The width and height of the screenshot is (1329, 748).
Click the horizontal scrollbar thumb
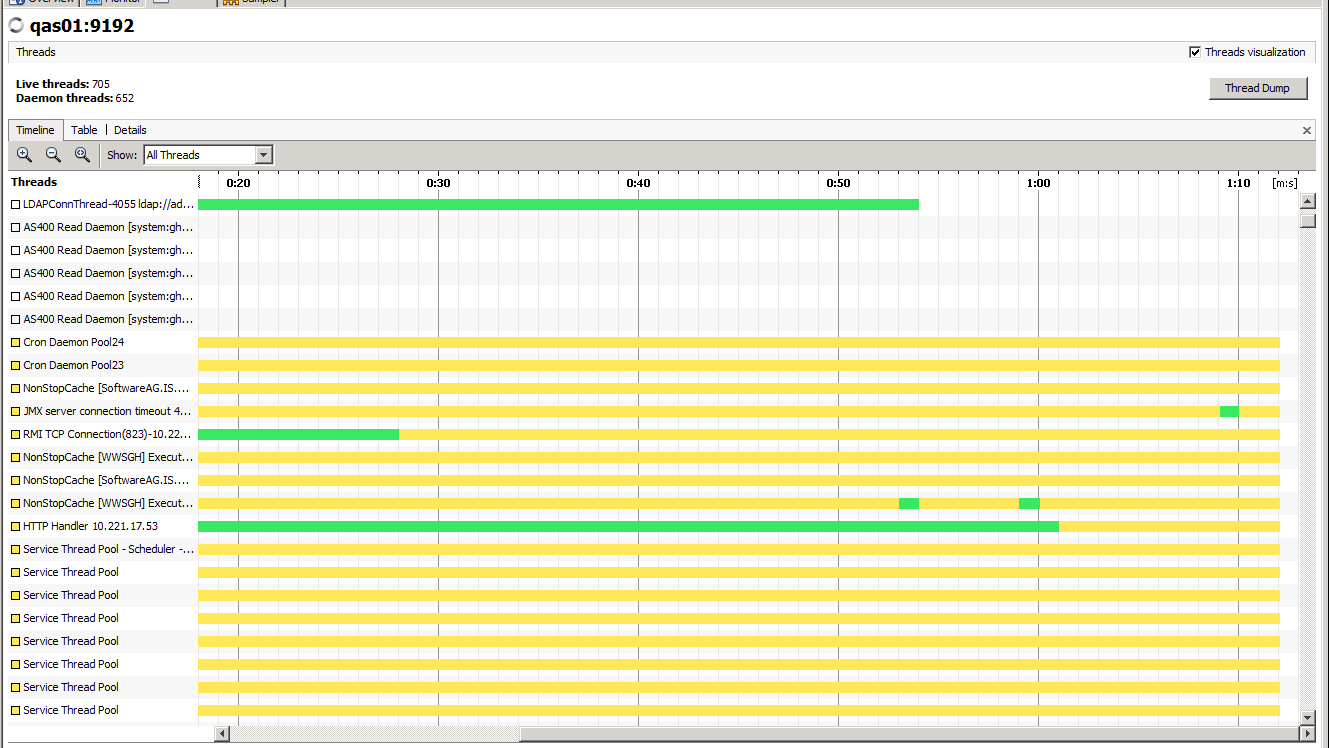[x=909, y=734]
